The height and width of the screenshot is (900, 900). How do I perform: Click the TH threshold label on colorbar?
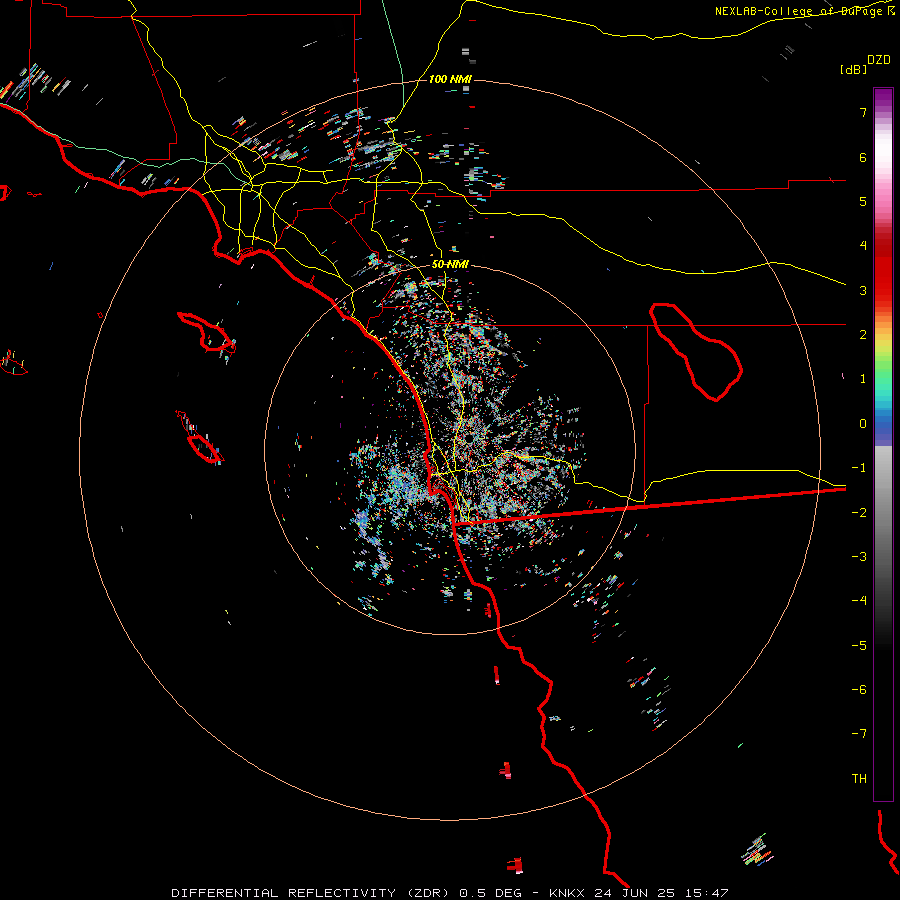click(859, 779)
